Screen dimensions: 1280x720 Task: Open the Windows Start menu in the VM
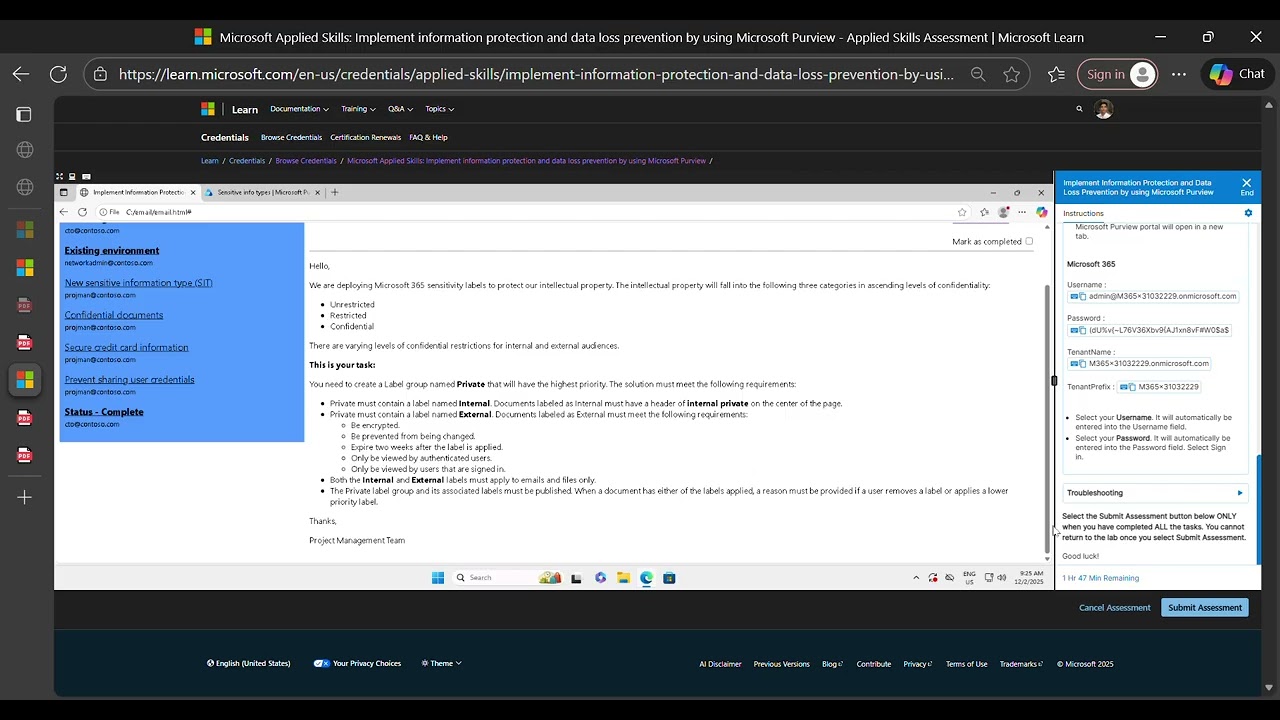[x=438, y=578]
